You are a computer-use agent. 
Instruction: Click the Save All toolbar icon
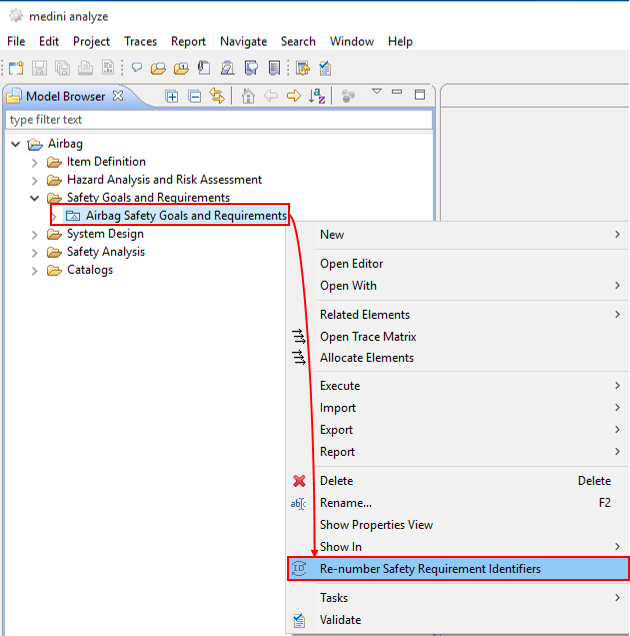pos(62,68)
